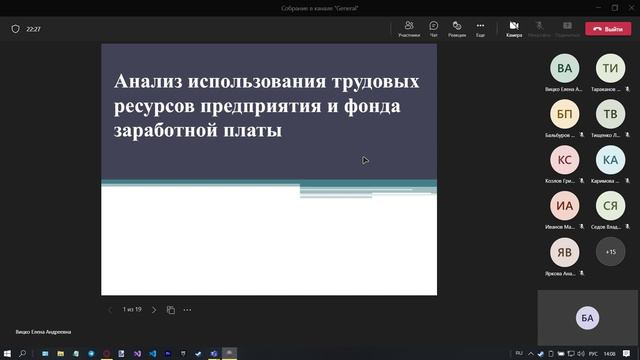This screenshot has width=640, height=360.
Task: Open Visual Studio Code from taskbar
Action: click(153, 353)
